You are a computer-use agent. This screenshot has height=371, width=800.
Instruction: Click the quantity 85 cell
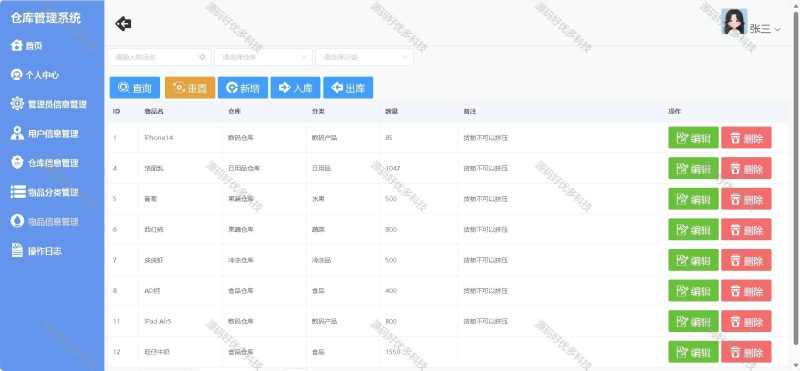pos(389,138)
